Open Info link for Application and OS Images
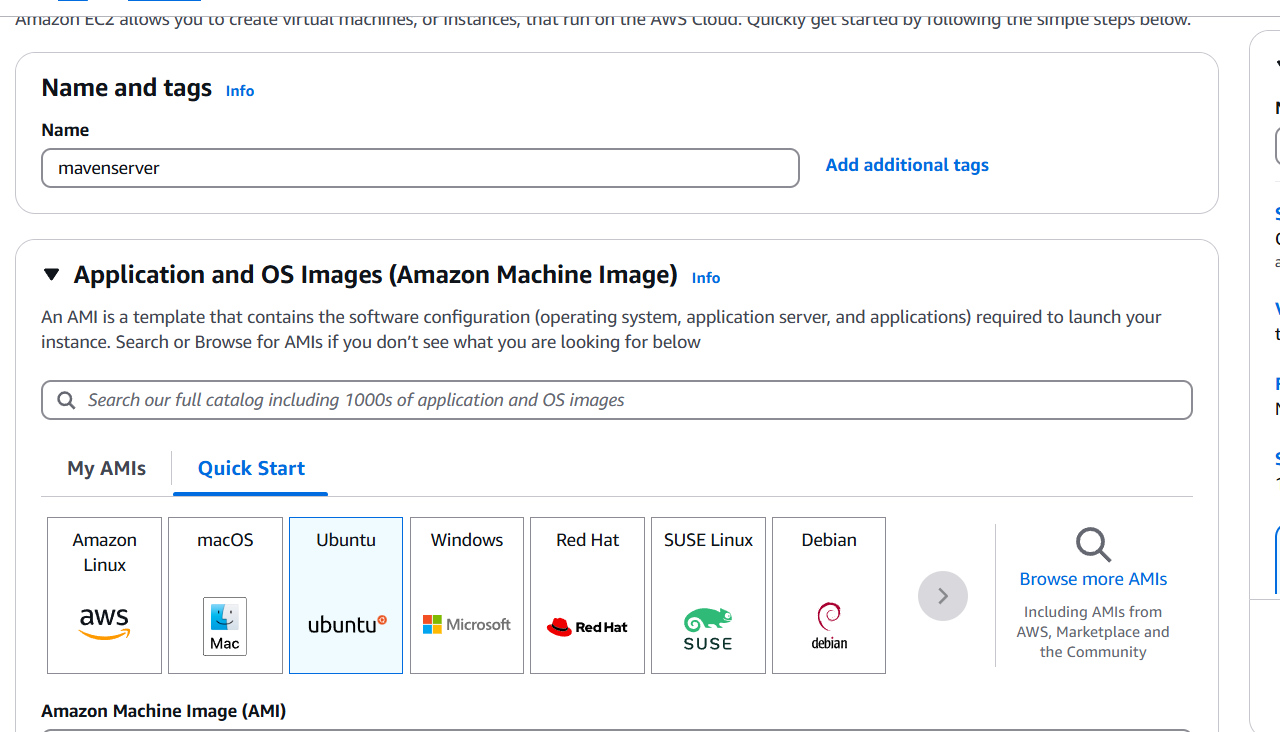 click(706, 278)
